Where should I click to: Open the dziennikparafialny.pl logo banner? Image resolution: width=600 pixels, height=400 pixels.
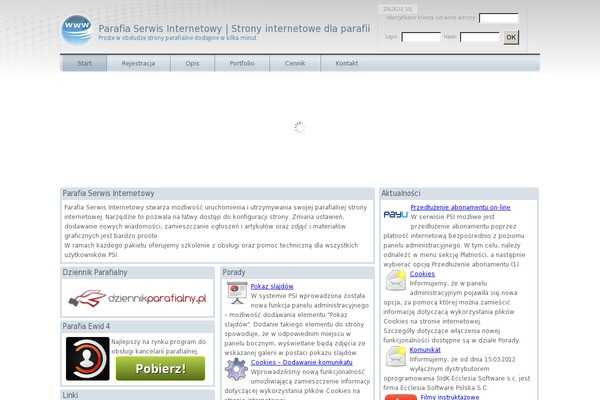pos(137,298)
